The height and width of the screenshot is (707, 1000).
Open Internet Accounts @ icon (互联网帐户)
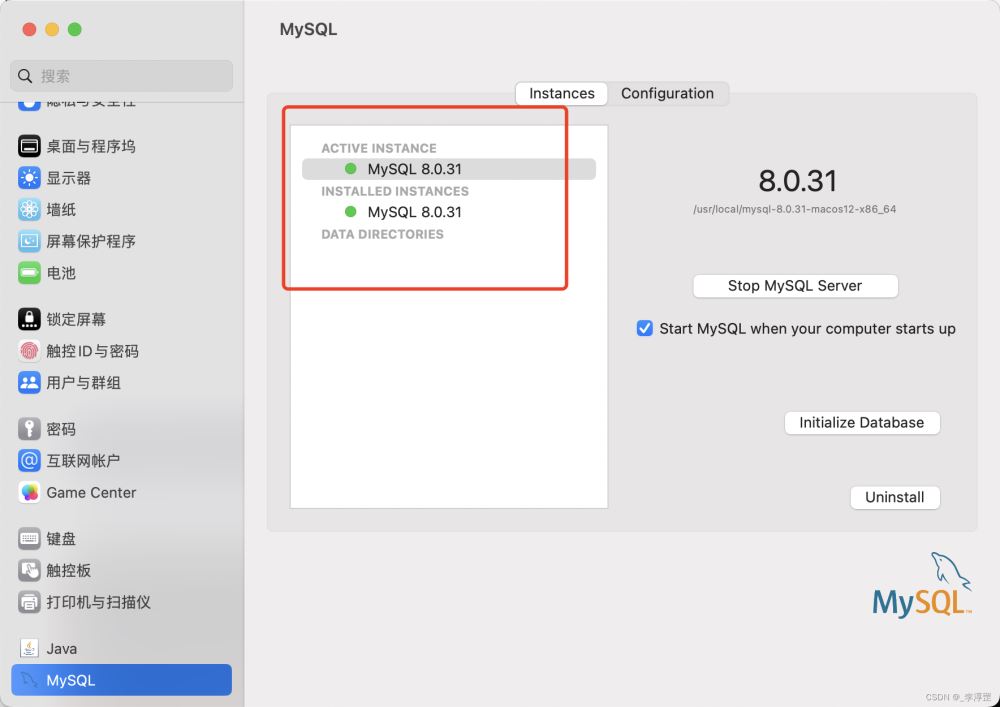point(29,460)
